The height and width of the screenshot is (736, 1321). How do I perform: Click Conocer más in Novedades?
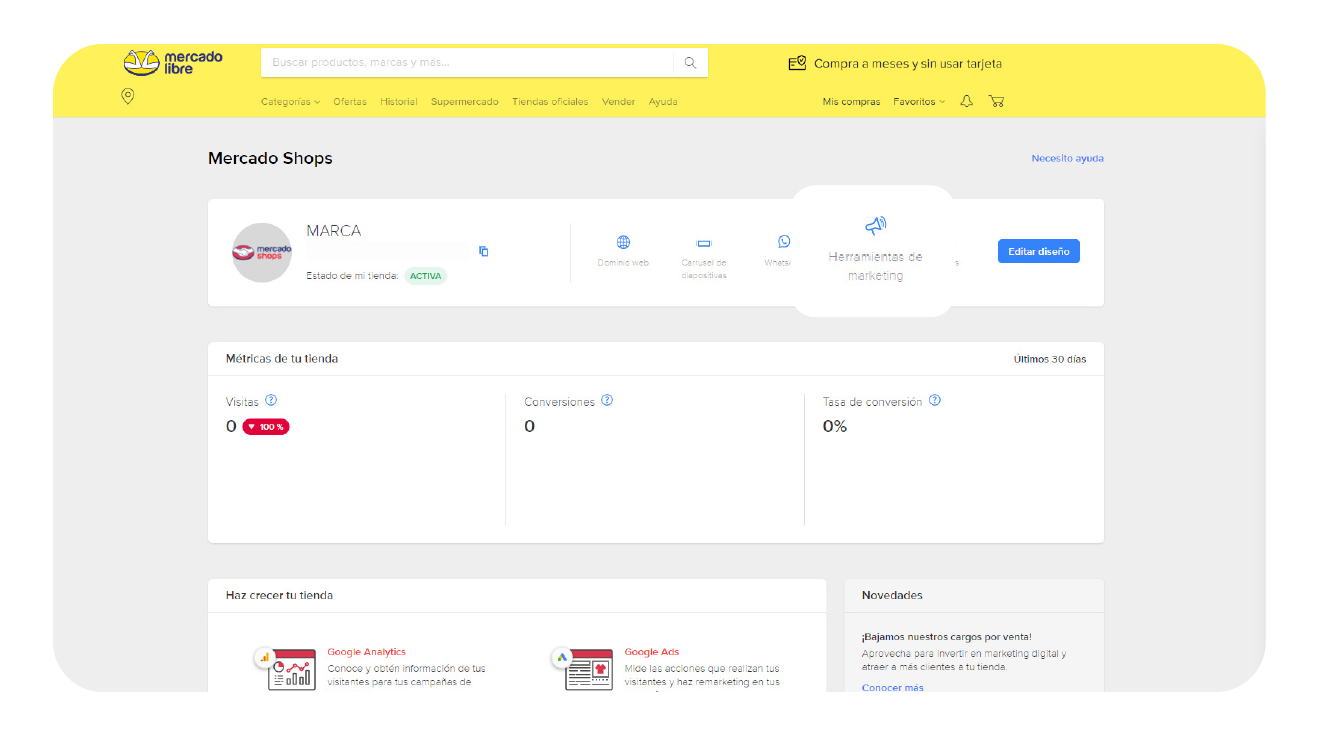tap(893, 688)
